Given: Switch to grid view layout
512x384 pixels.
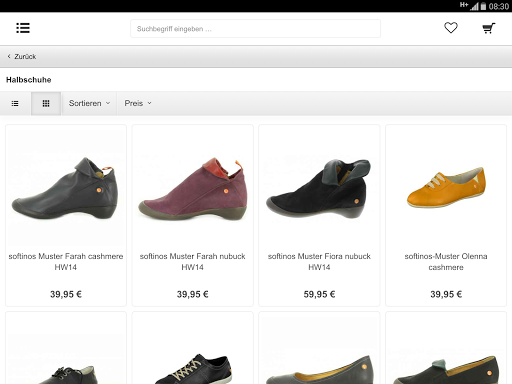Looking at the screenshot, I should (x=46, y=103).
